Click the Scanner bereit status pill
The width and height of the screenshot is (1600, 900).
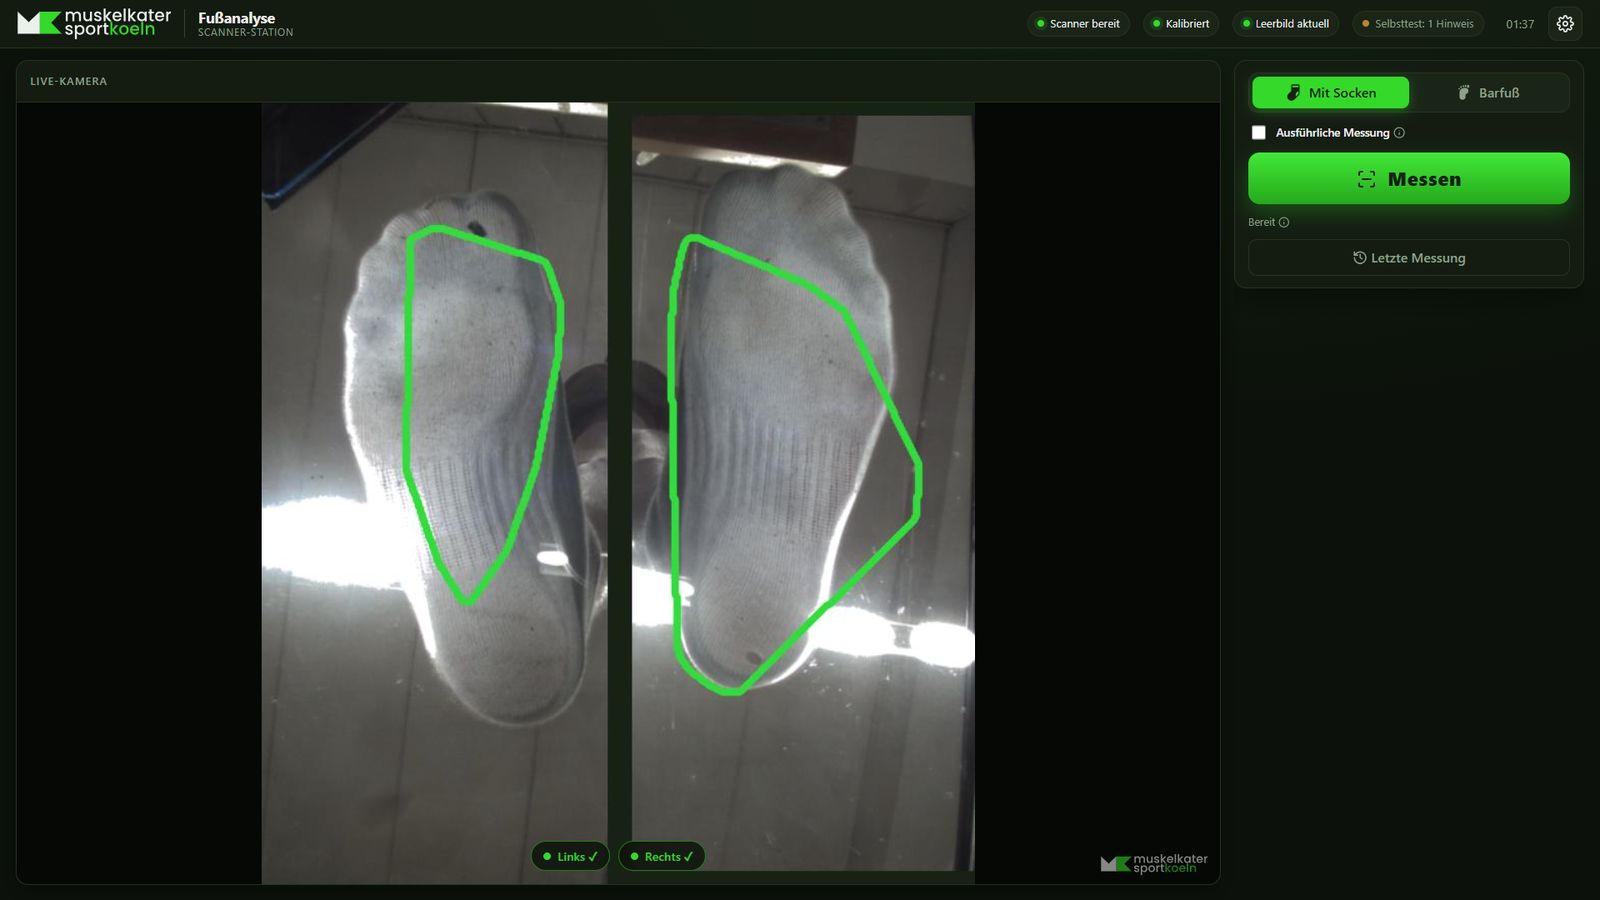coord(1078,24)
